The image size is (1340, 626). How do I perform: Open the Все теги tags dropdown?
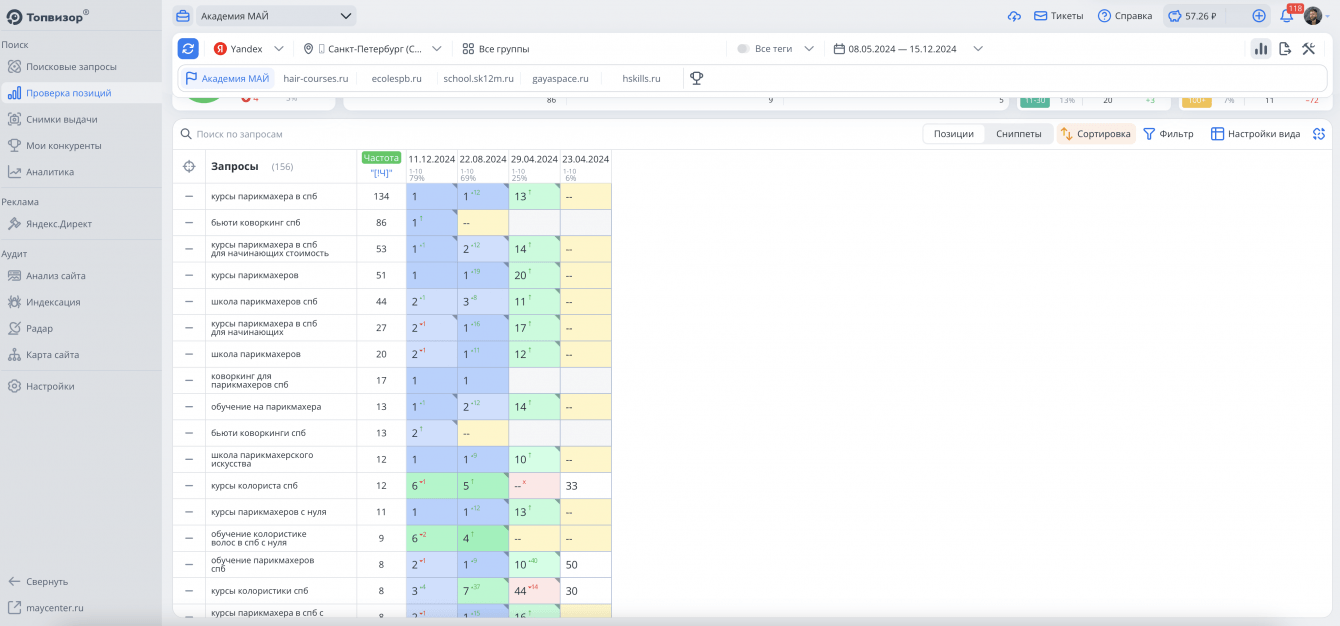tap(776, 48)
